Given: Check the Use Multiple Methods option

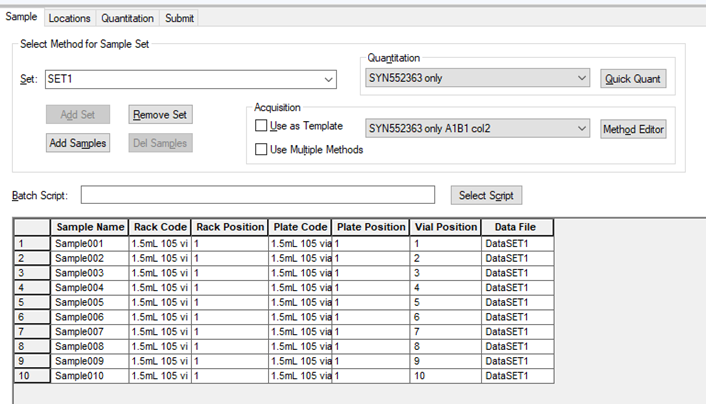Looking at the screenshot, I should tap(262, 150).
